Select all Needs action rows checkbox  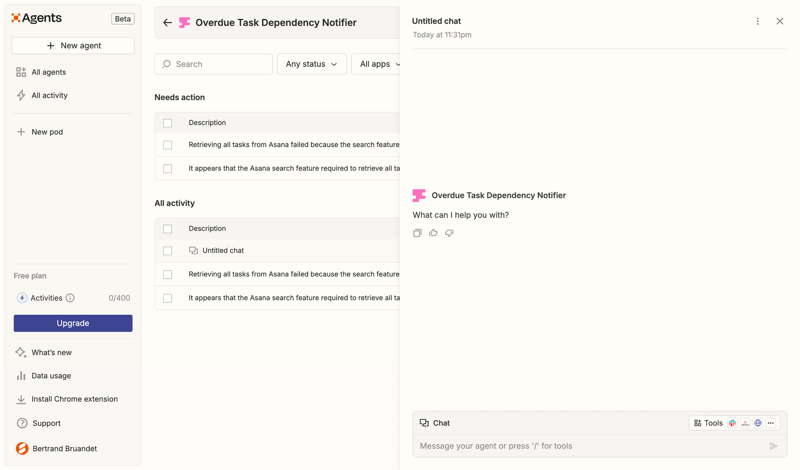click(x=167, y=123)
